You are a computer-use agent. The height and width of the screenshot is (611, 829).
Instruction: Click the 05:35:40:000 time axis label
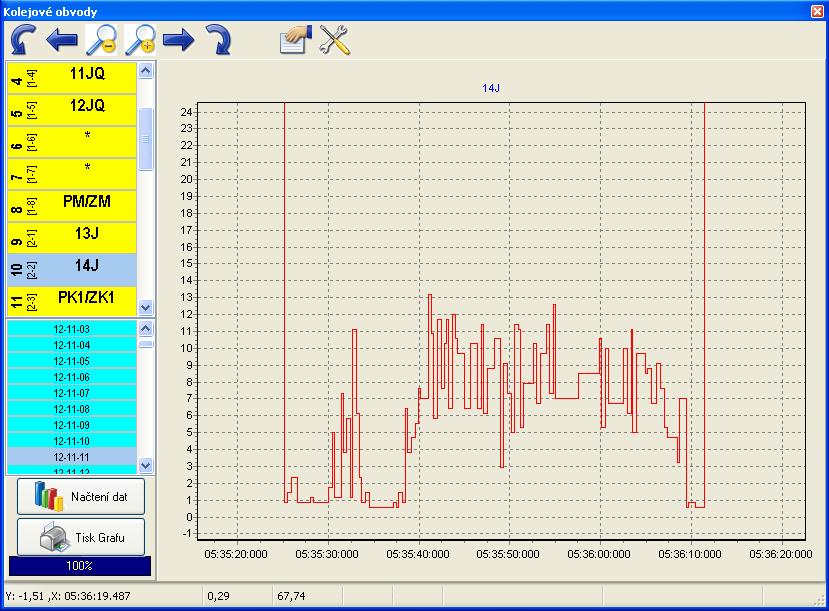click(418, 554)
